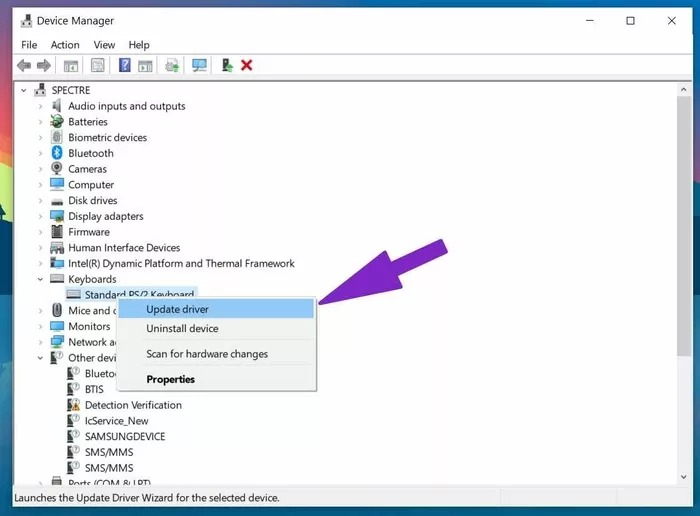
Task: Open Properties from the context menu
Action: 170,379
